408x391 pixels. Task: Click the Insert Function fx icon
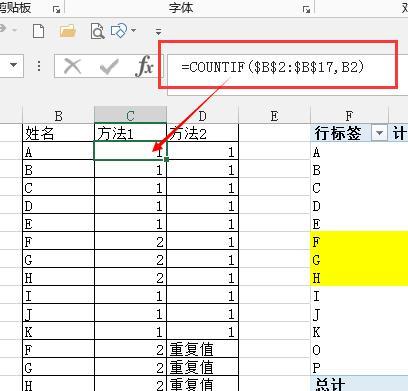(144, 66)
